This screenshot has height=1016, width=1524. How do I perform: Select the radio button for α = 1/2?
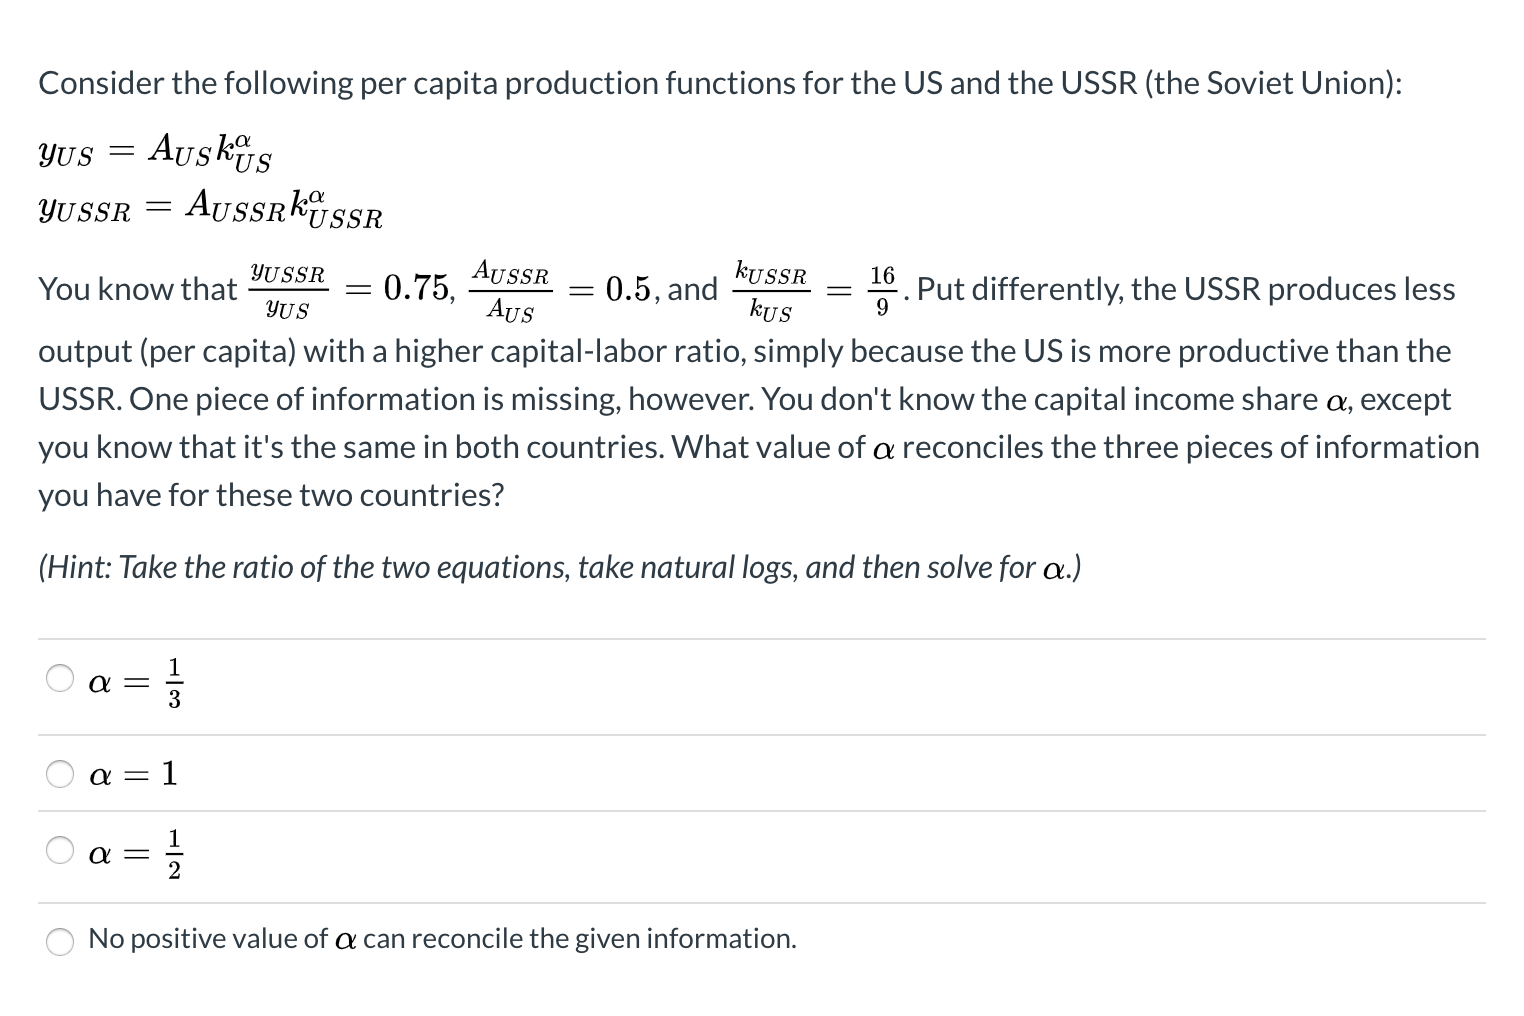tap(59, 849)
